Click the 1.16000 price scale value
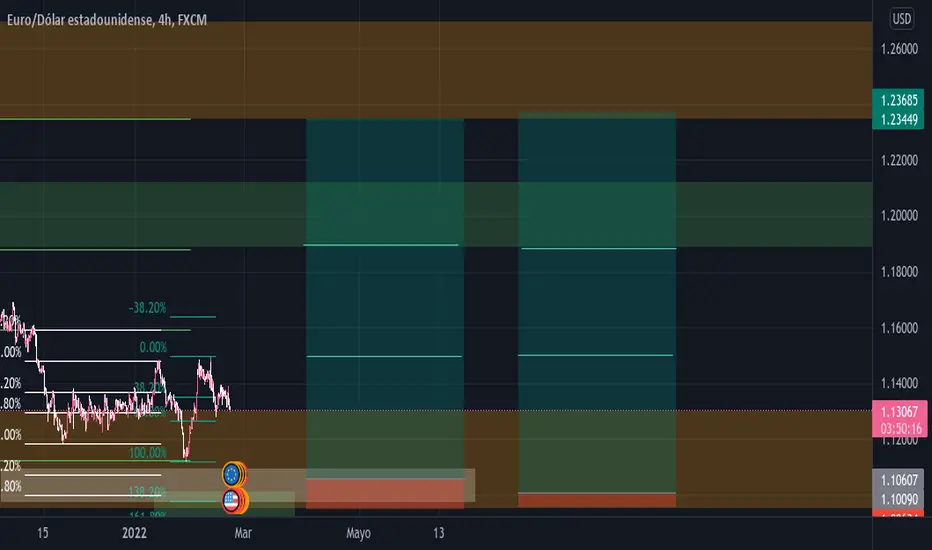 899,328
